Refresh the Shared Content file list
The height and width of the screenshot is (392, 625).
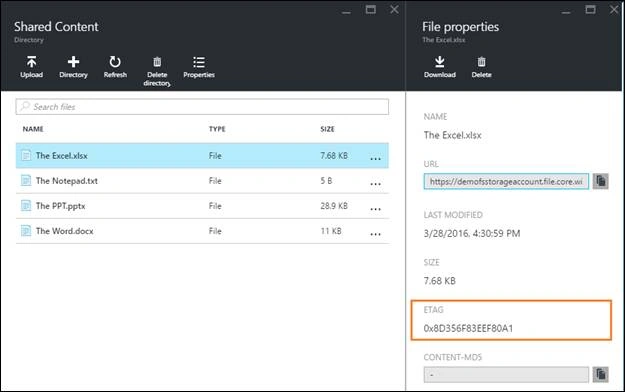115,62
